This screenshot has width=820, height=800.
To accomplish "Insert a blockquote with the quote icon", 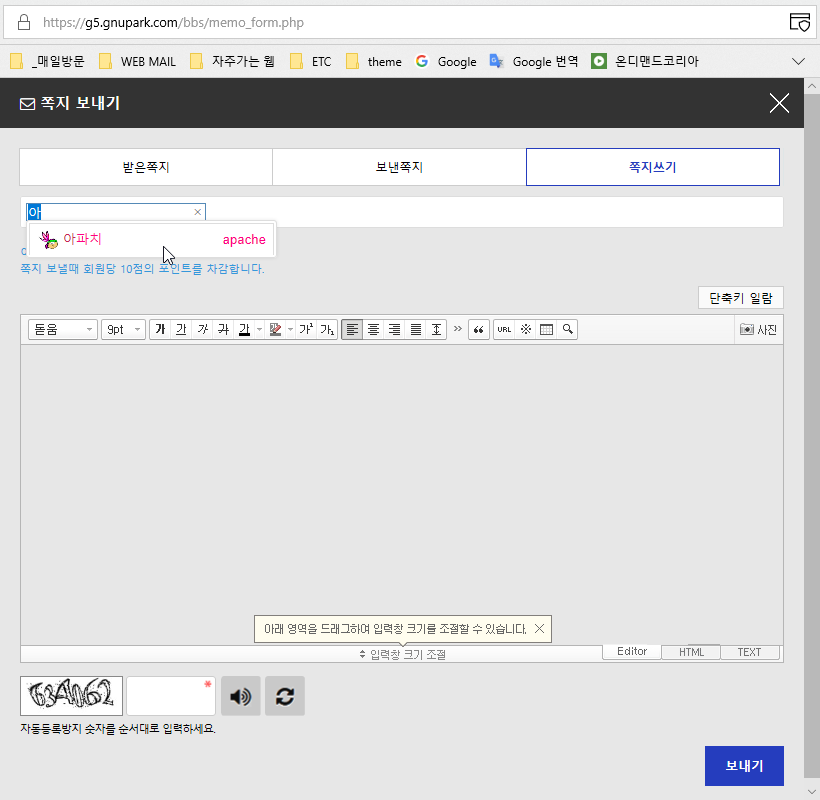I will click(479, 330).
